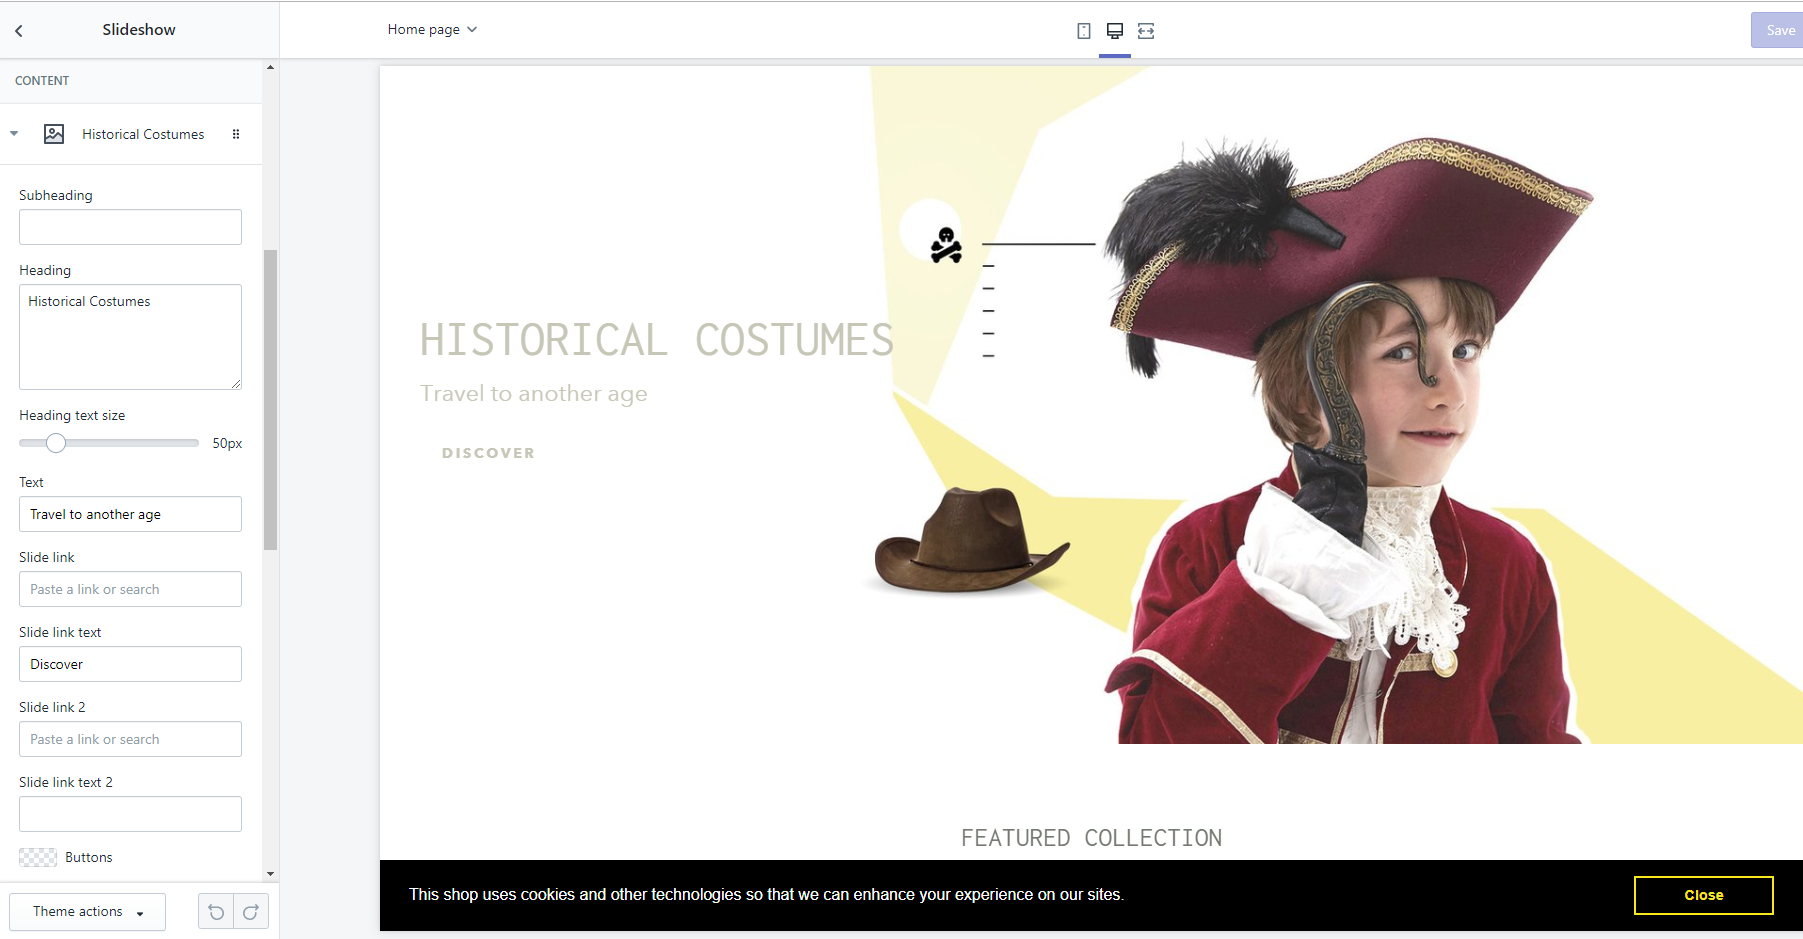The width and height of the screenshot is (1803, 939).
Task: Click the Heading text size slider
Action: [57, 443]
